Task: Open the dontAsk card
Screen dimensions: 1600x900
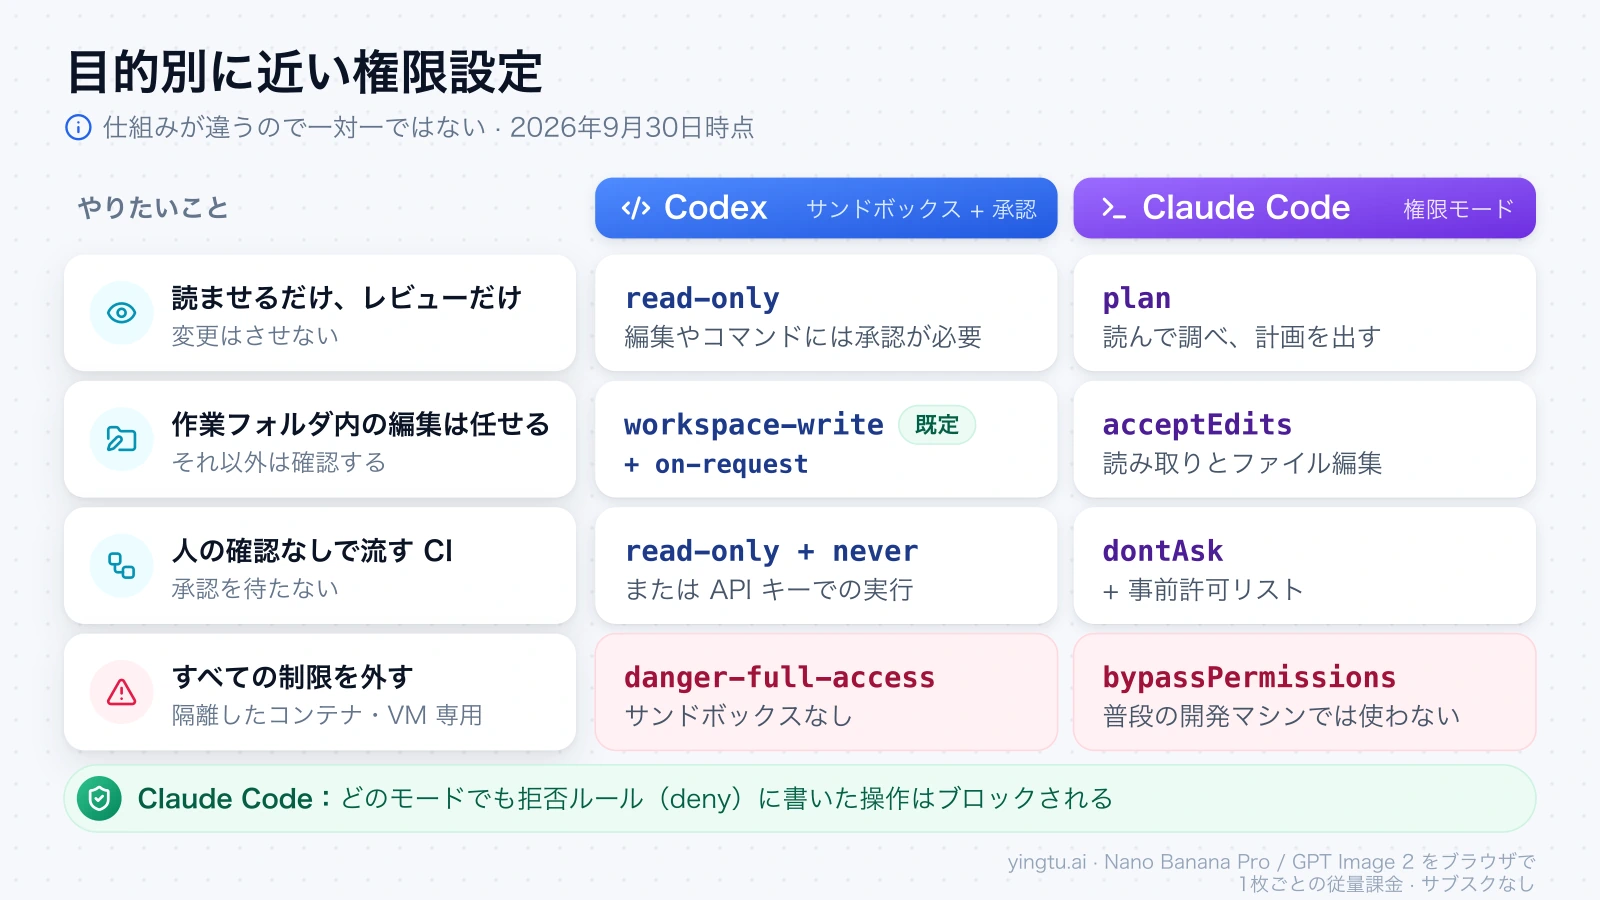Action: click(1304, 566)
